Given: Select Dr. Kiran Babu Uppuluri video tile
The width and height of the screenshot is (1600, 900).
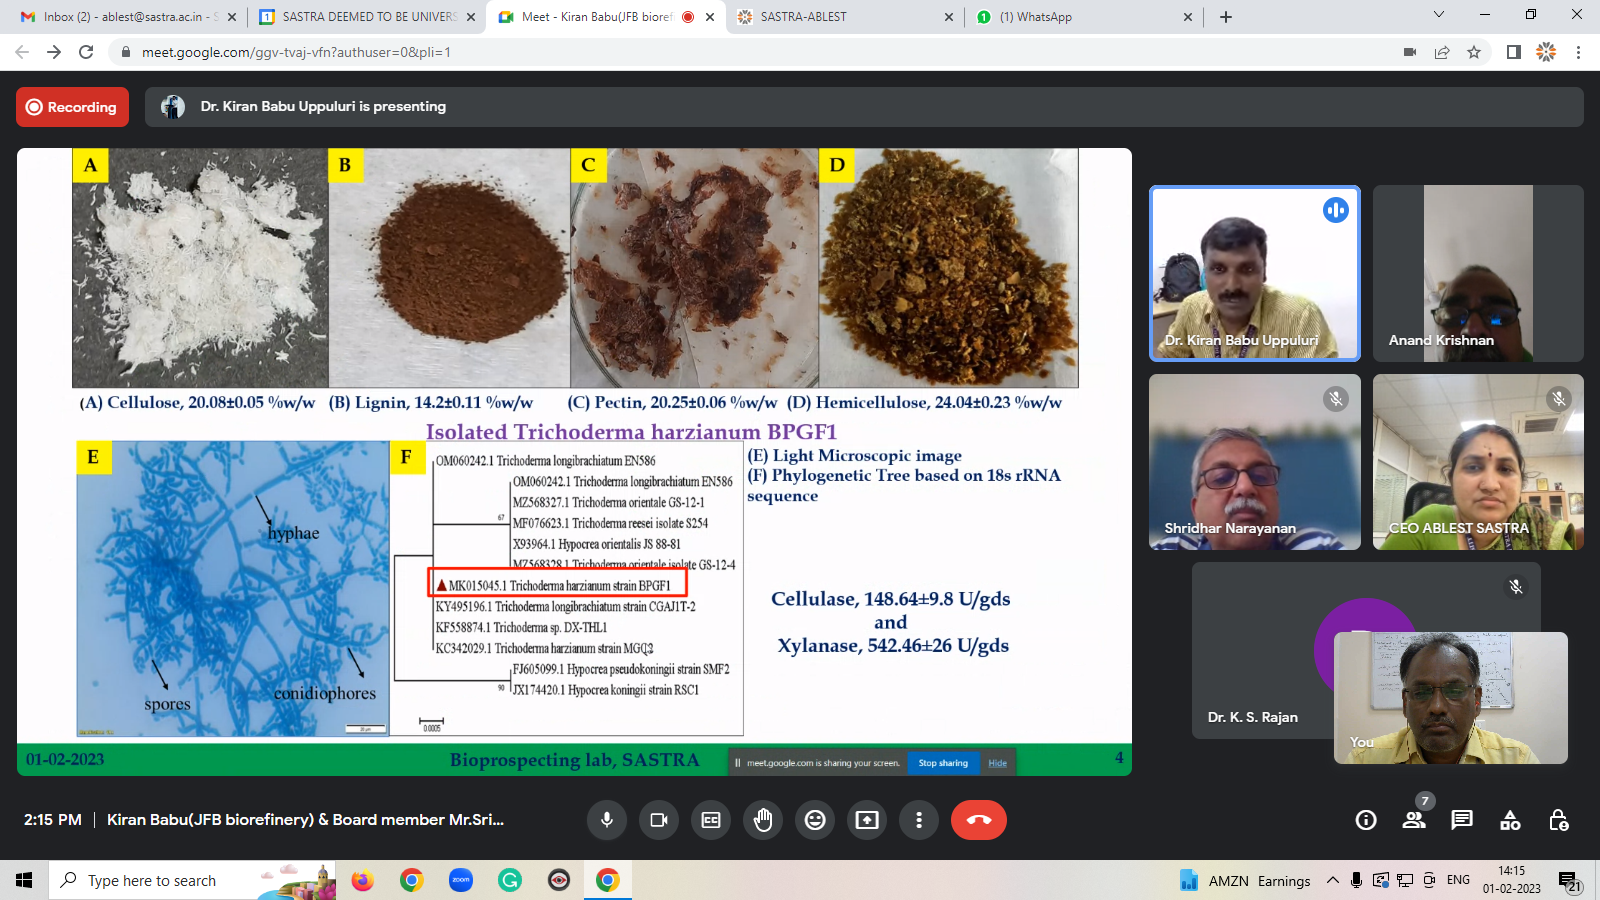Looking at the screenshot, I should coord(1254,273).
